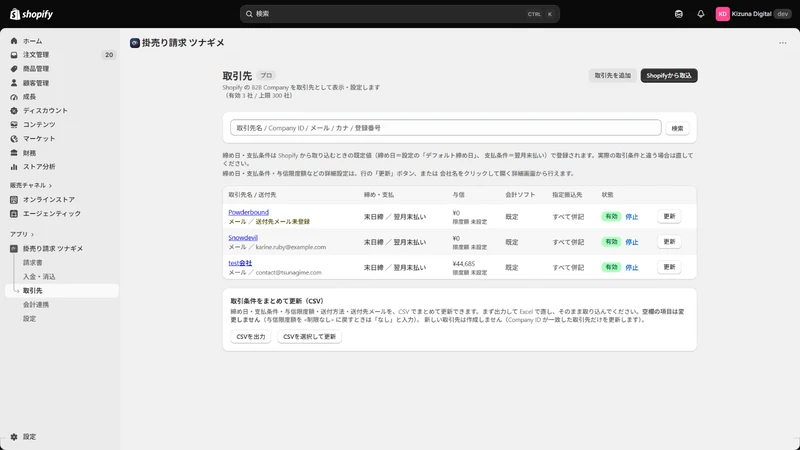Click 停止 in Powderbound row

tap(632, 217)
